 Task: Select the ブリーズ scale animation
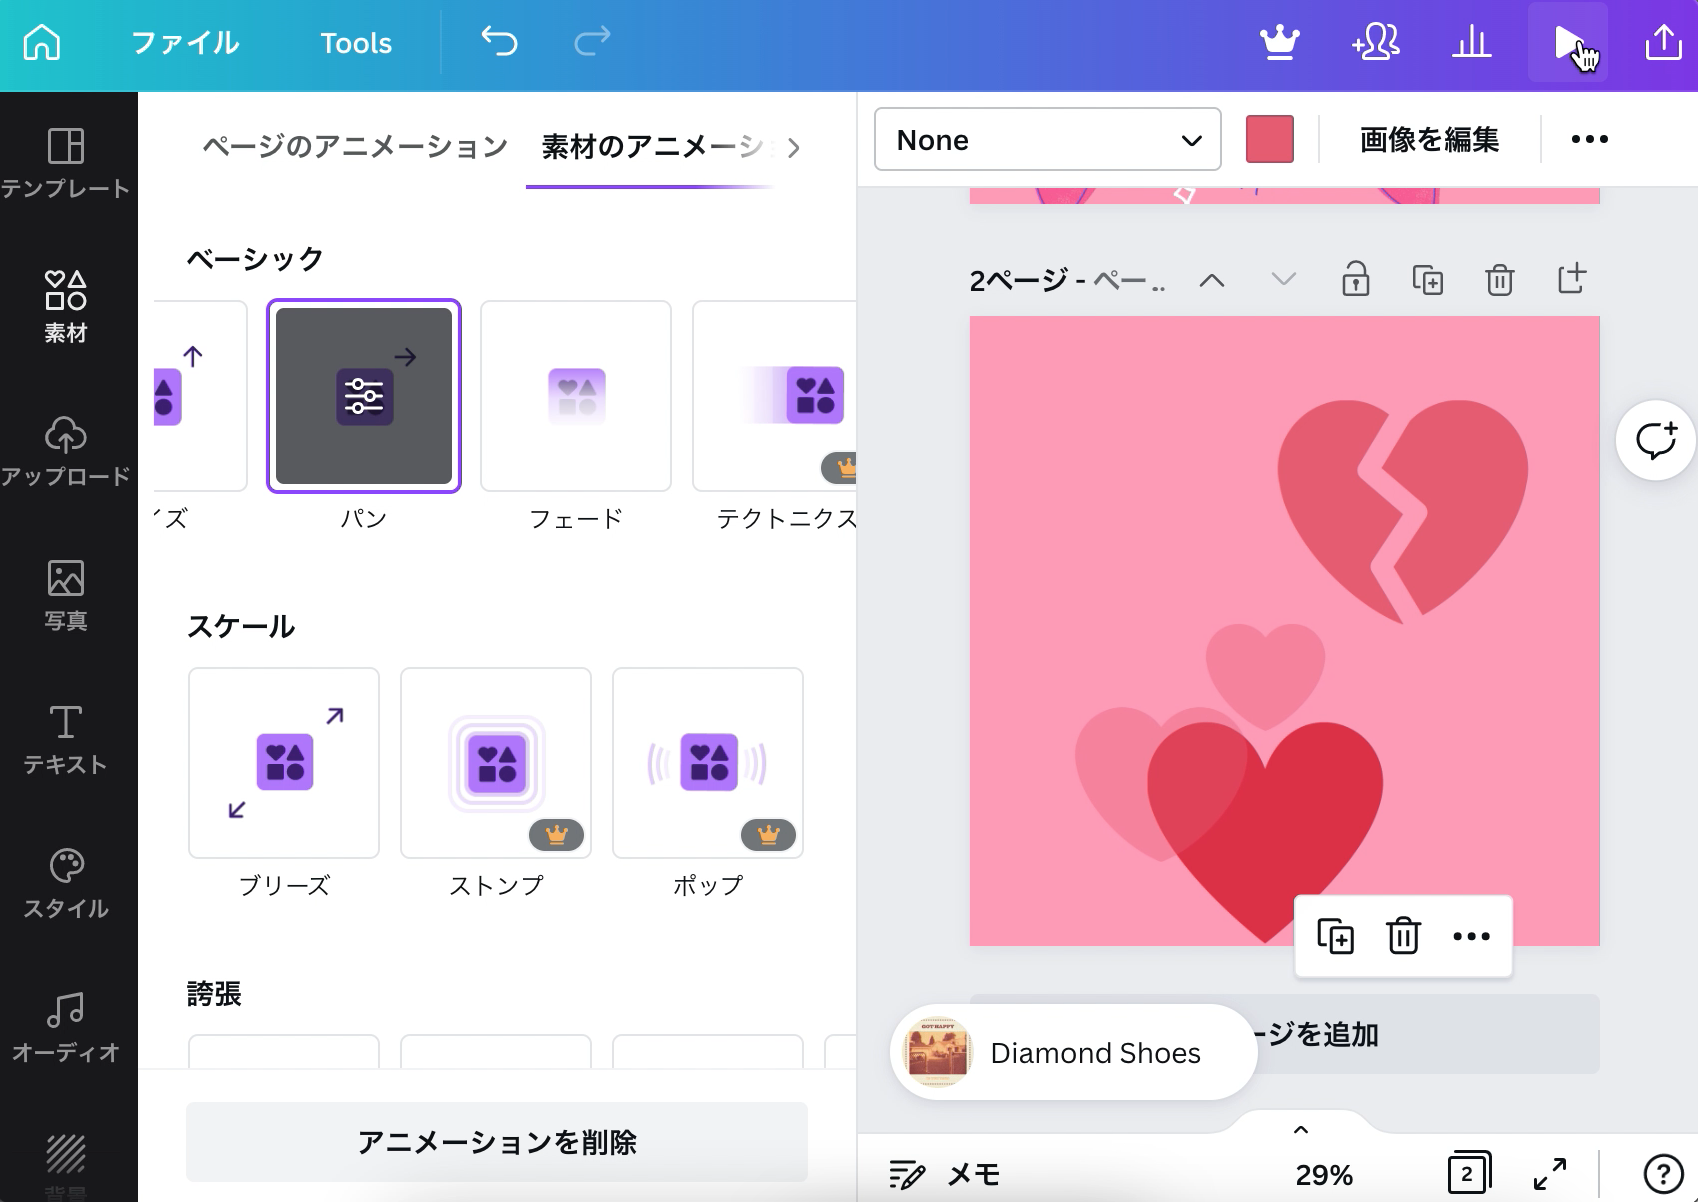click(284, 763)
